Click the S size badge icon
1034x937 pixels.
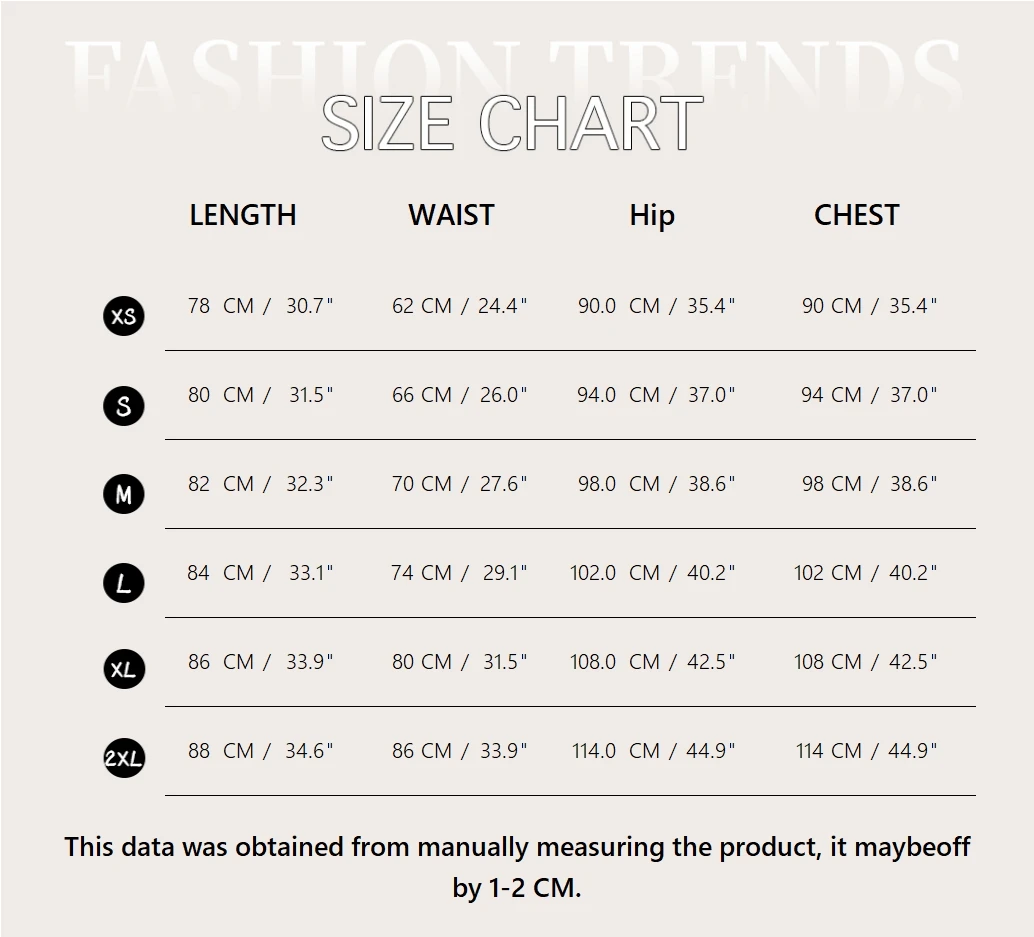click(x=124, y=406)
